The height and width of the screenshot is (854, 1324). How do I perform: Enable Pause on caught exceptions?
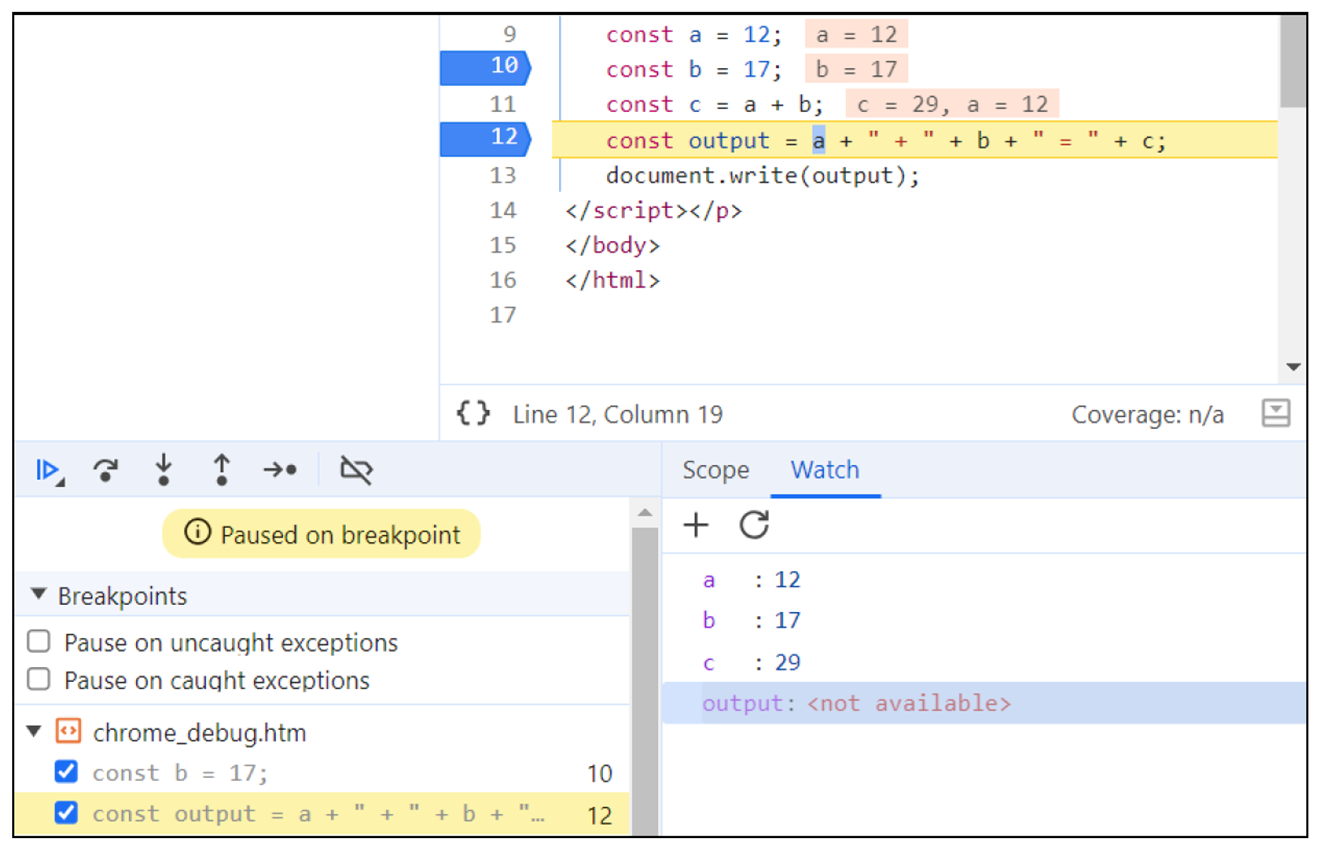tap(38, 678)
